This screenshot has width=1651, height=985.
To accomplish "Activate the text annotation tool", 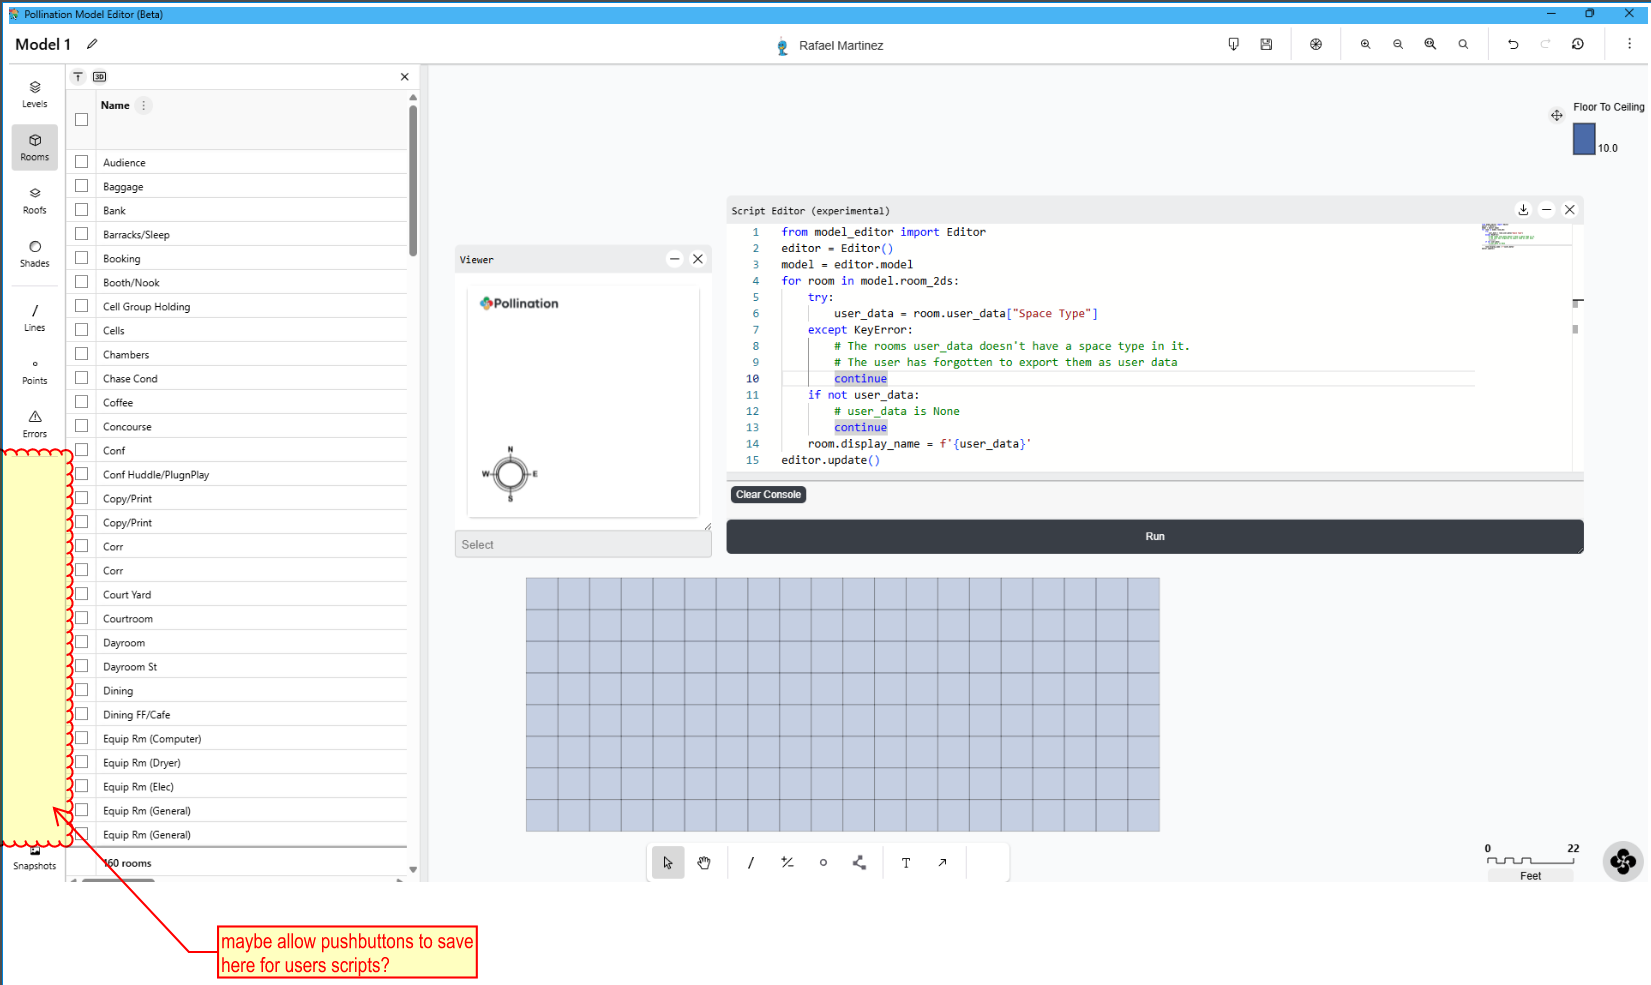I will pos(906,863).
